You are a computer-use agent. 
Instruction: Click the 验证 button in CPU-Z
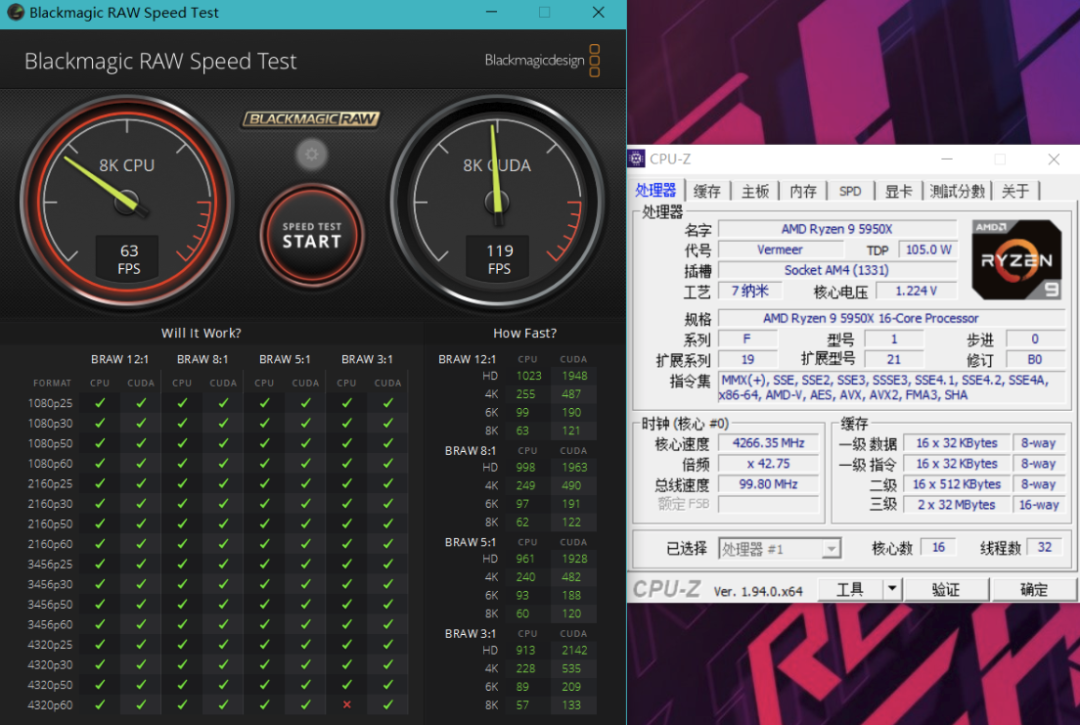946,589
